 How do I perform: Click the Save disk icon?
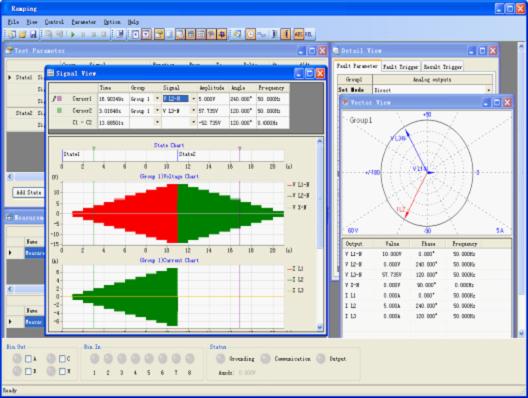(33, 34)
